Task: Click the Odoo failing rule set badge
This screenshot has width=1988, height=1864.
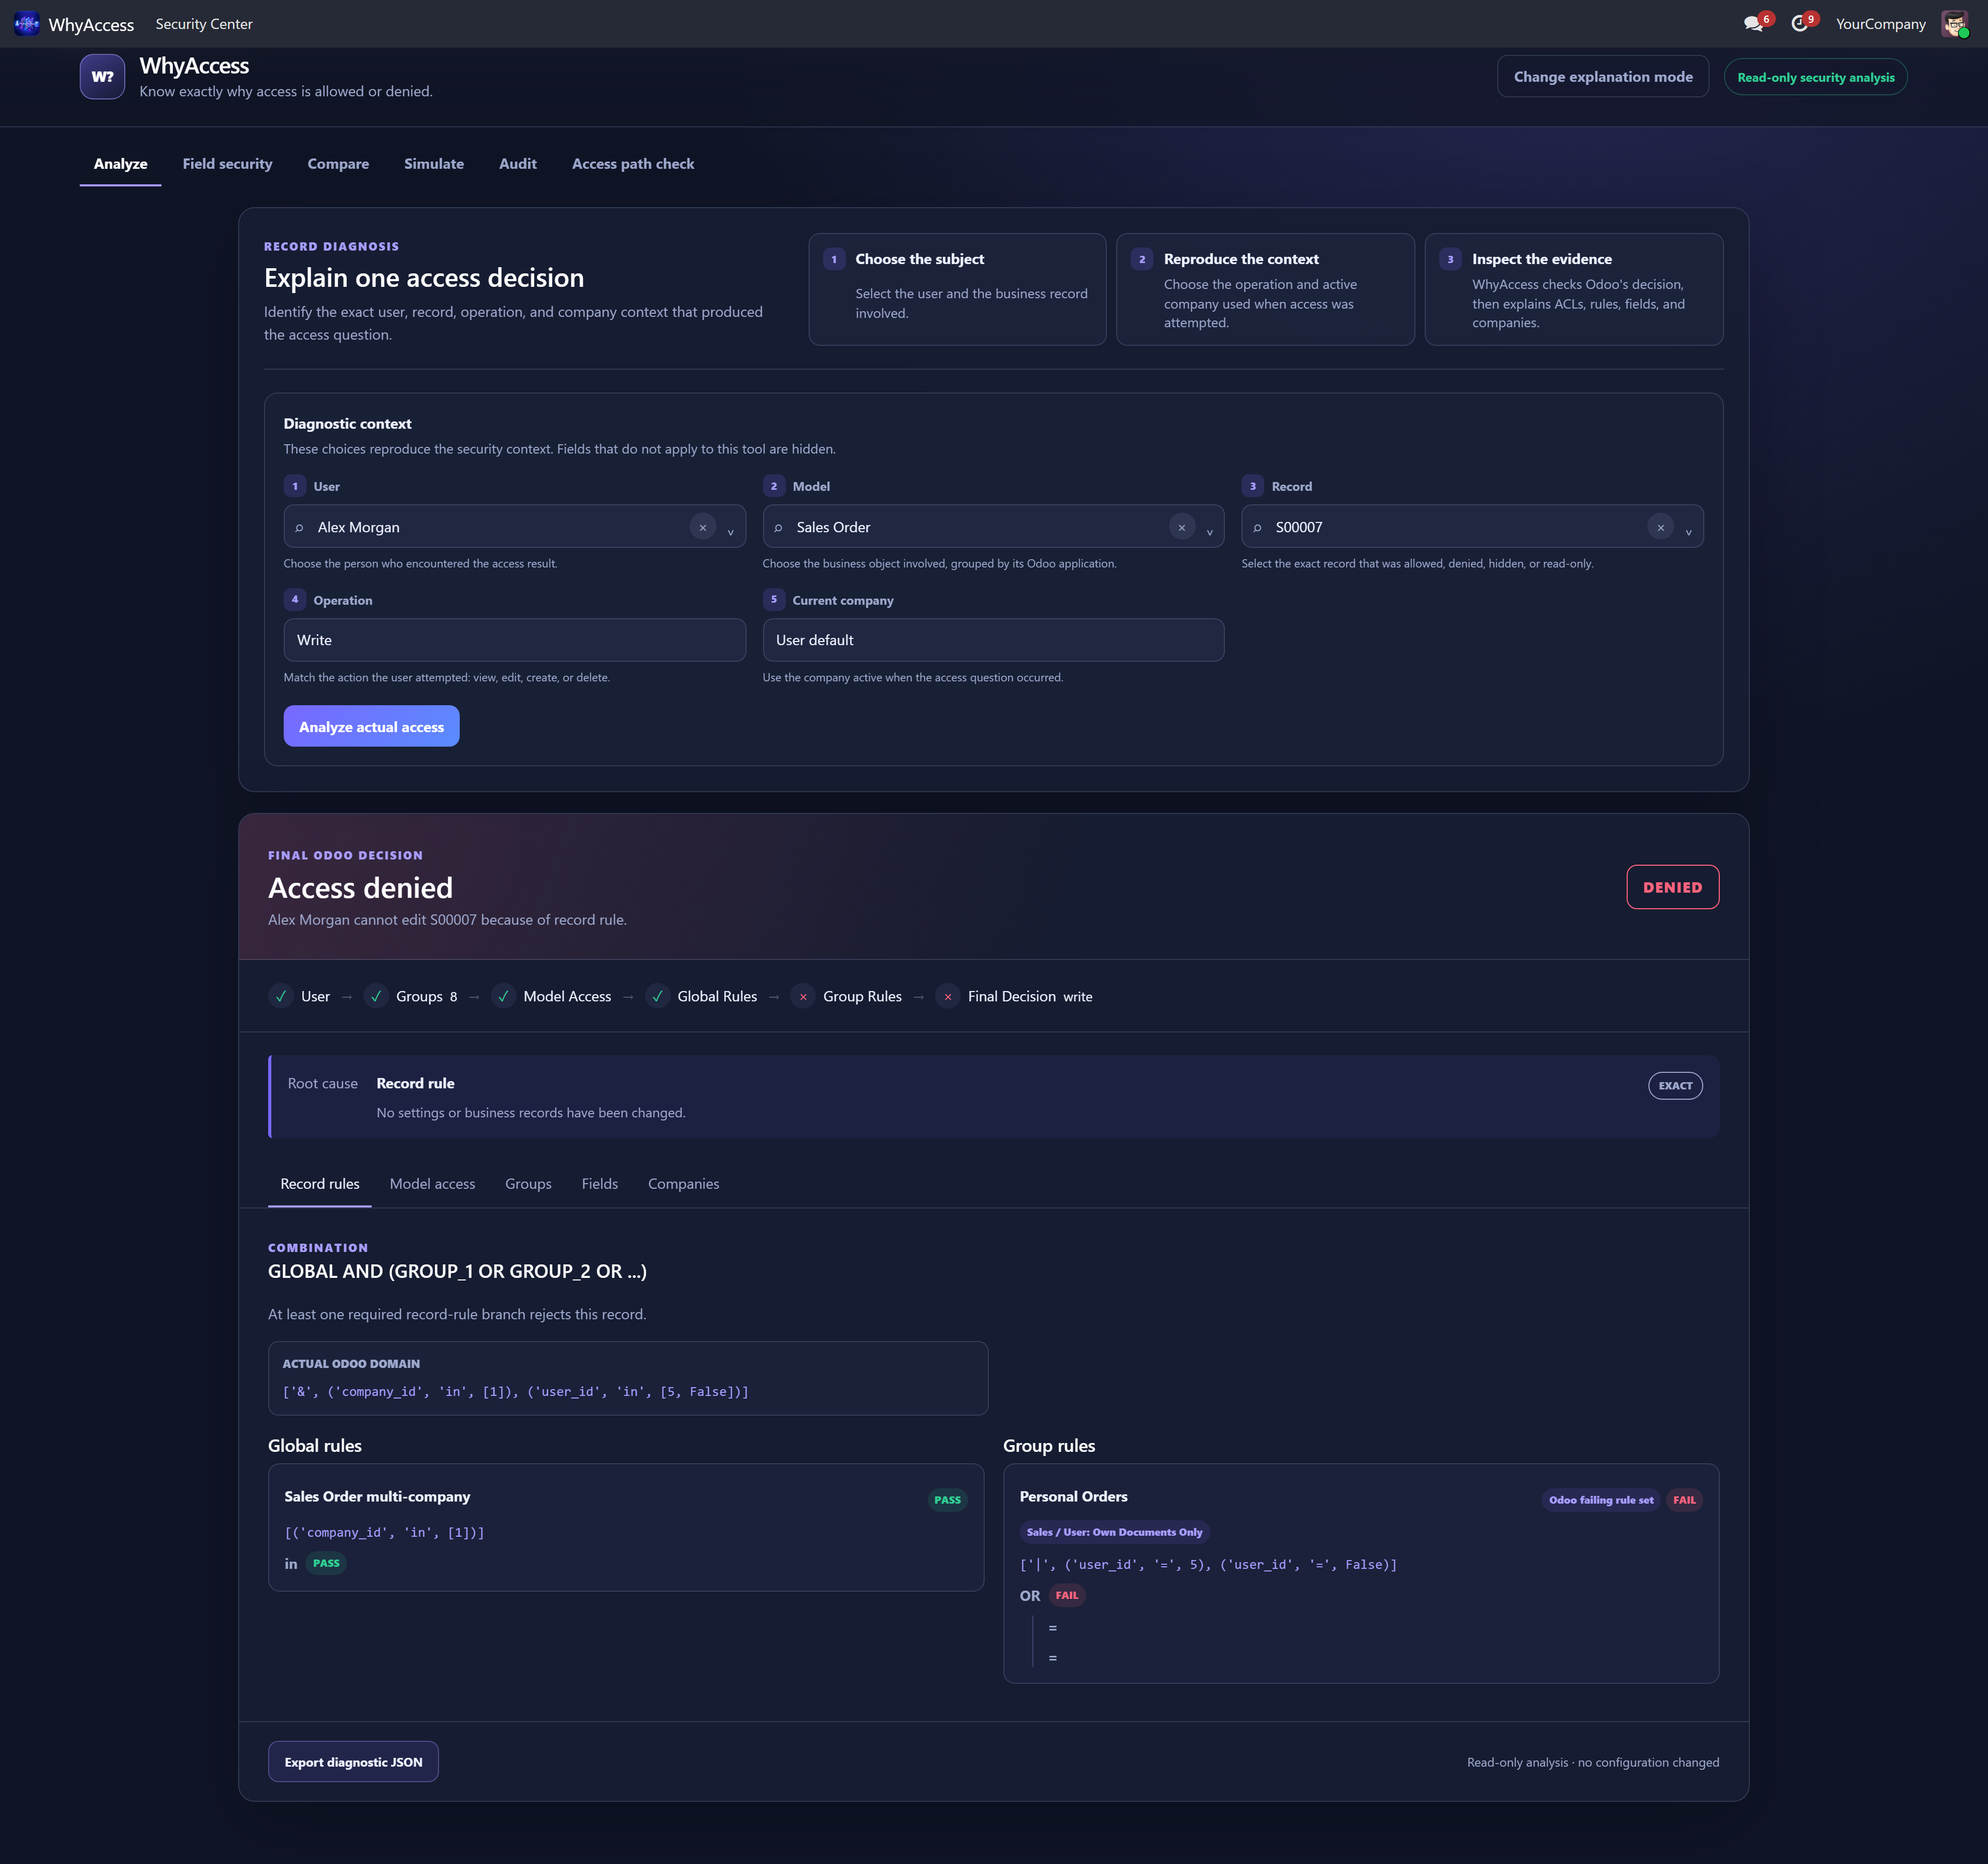Action: [x=1601, y=1500]
